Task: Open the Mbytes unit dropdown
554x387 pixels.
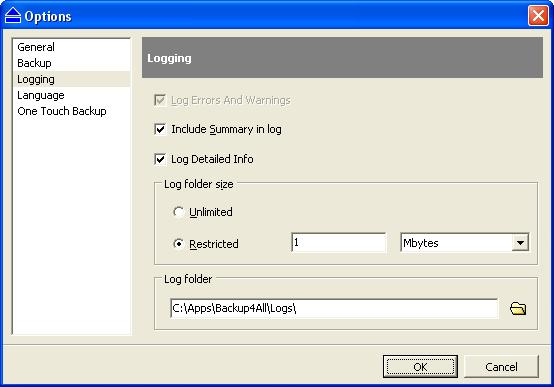Action: click(520, 242)
